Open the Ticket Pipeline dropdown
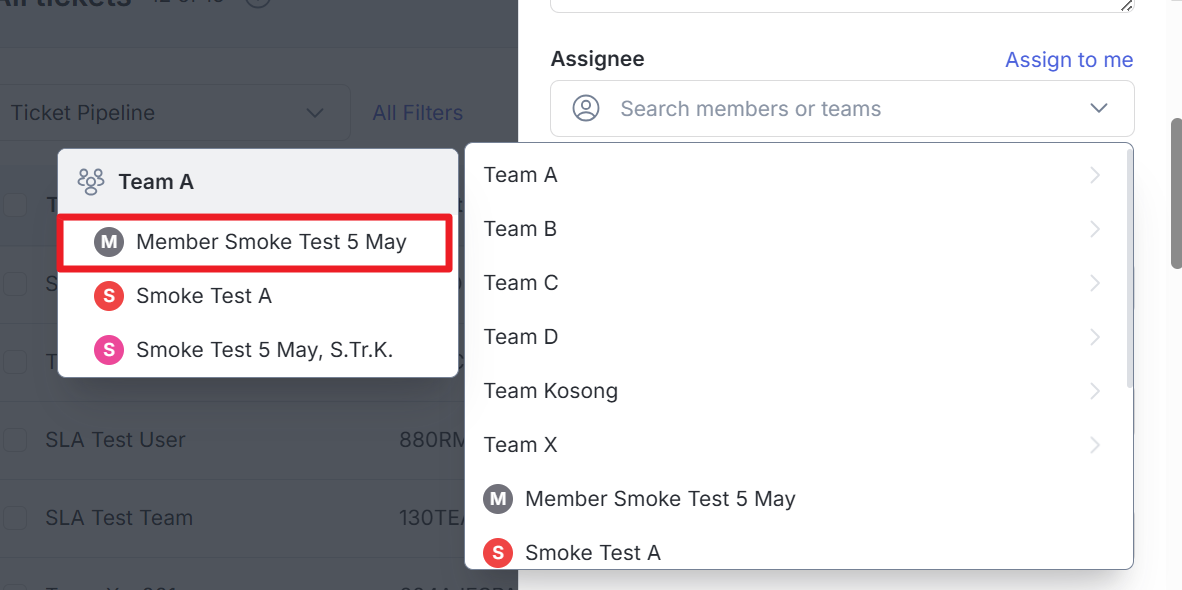This screenshot has width=1182, height=590. click(x=167, y=113)
